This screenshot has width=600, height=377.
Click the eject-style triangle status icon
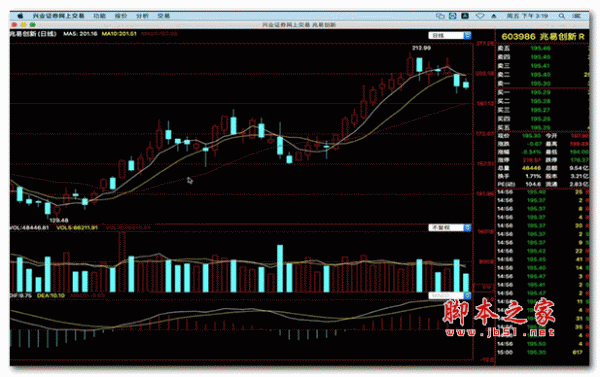click(494, 16)
